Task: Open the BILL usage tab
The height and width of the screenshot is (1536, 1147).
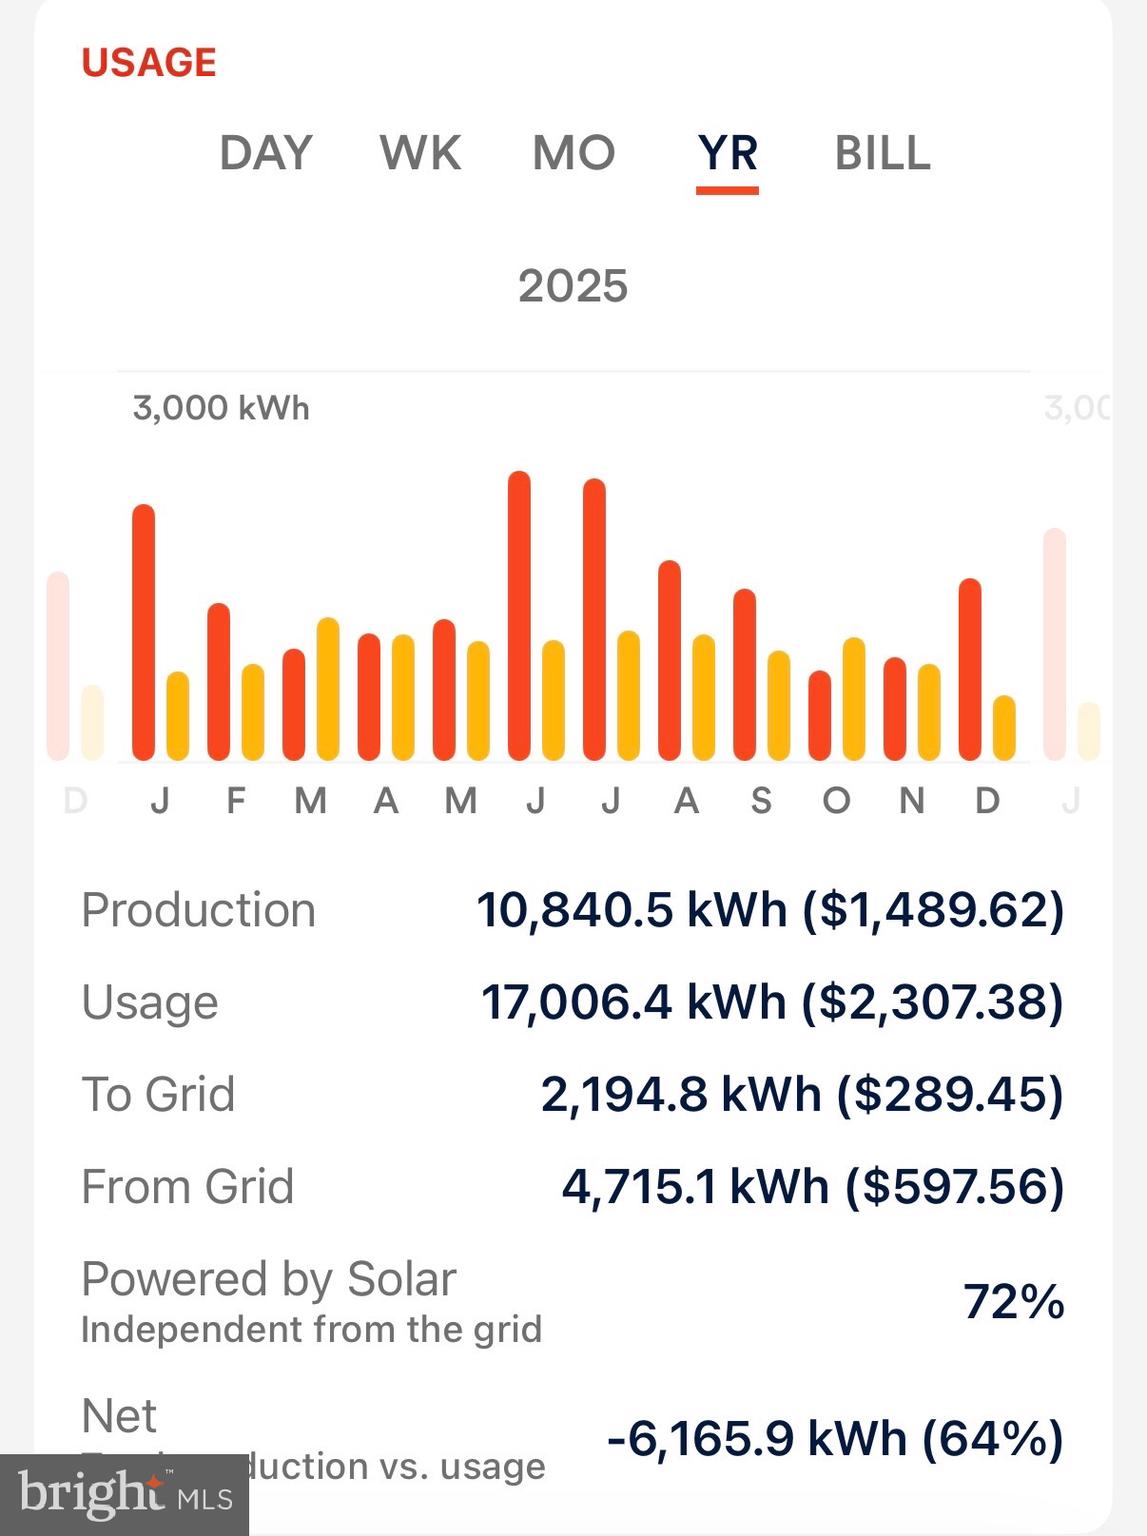Action: click(x=882, y=153)
